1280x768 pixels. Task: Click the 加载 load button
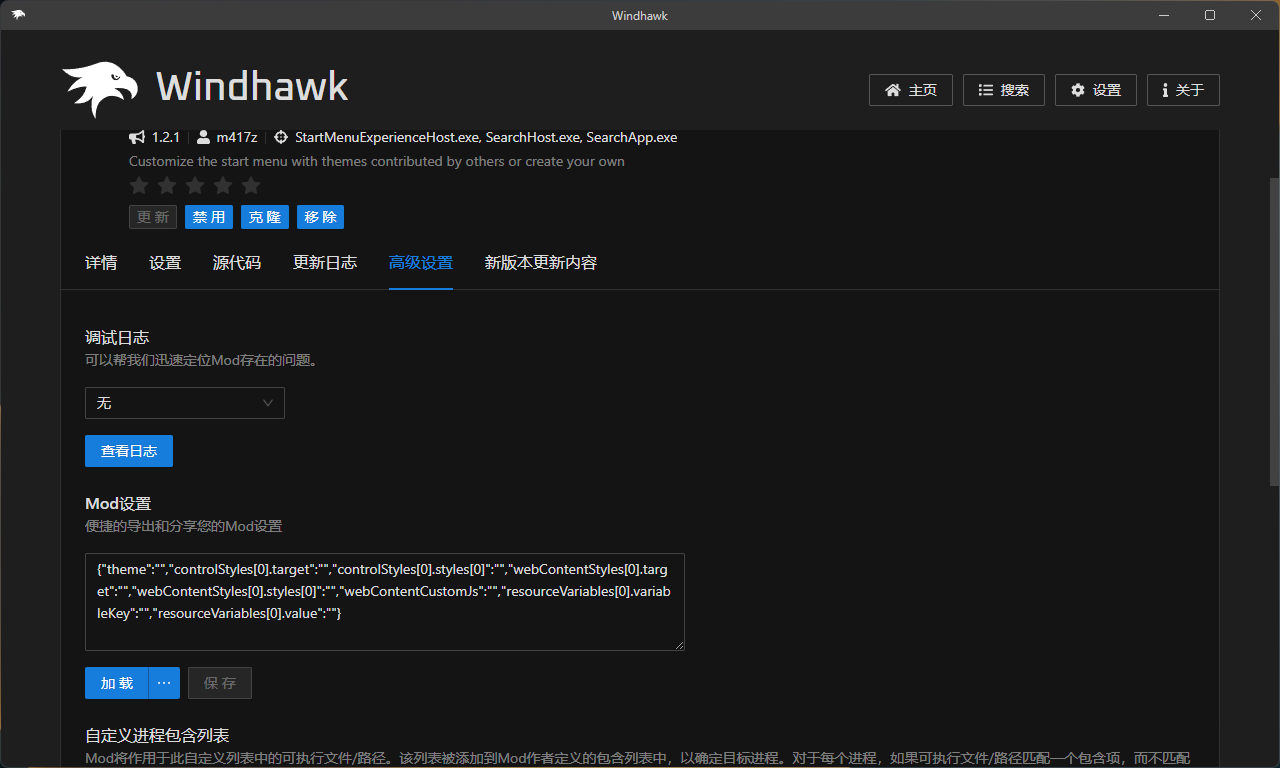[x=117, y=683]
